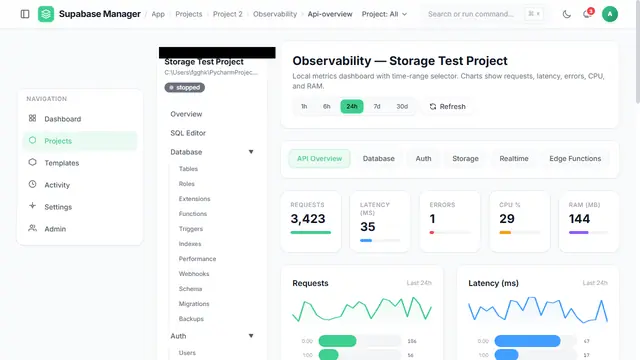Click the green Requests line chart
Screen dimensions: 640x360
coord(362,309)
